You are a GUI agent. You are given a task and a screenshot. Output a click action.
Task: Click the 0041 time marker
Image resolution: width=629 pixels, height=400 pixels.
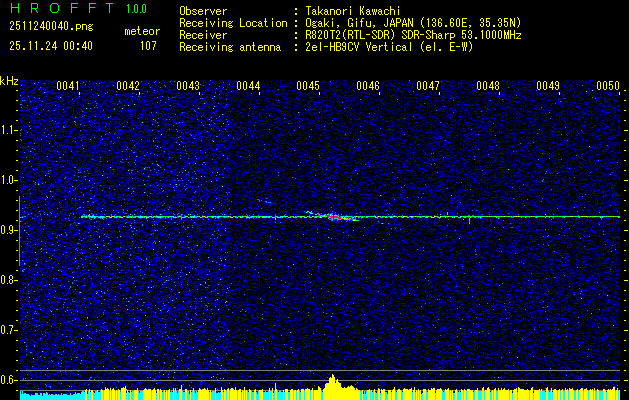[68, 86]
